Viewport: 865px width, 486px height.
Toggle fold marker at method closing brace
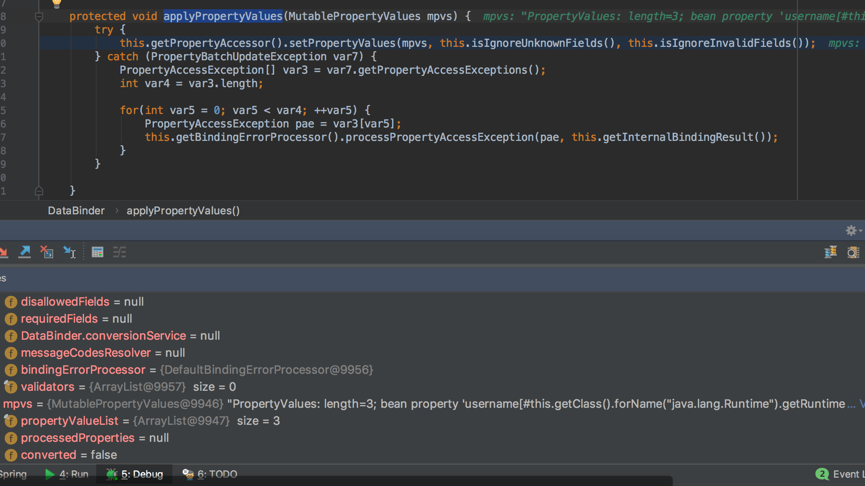tap(39, 190)
